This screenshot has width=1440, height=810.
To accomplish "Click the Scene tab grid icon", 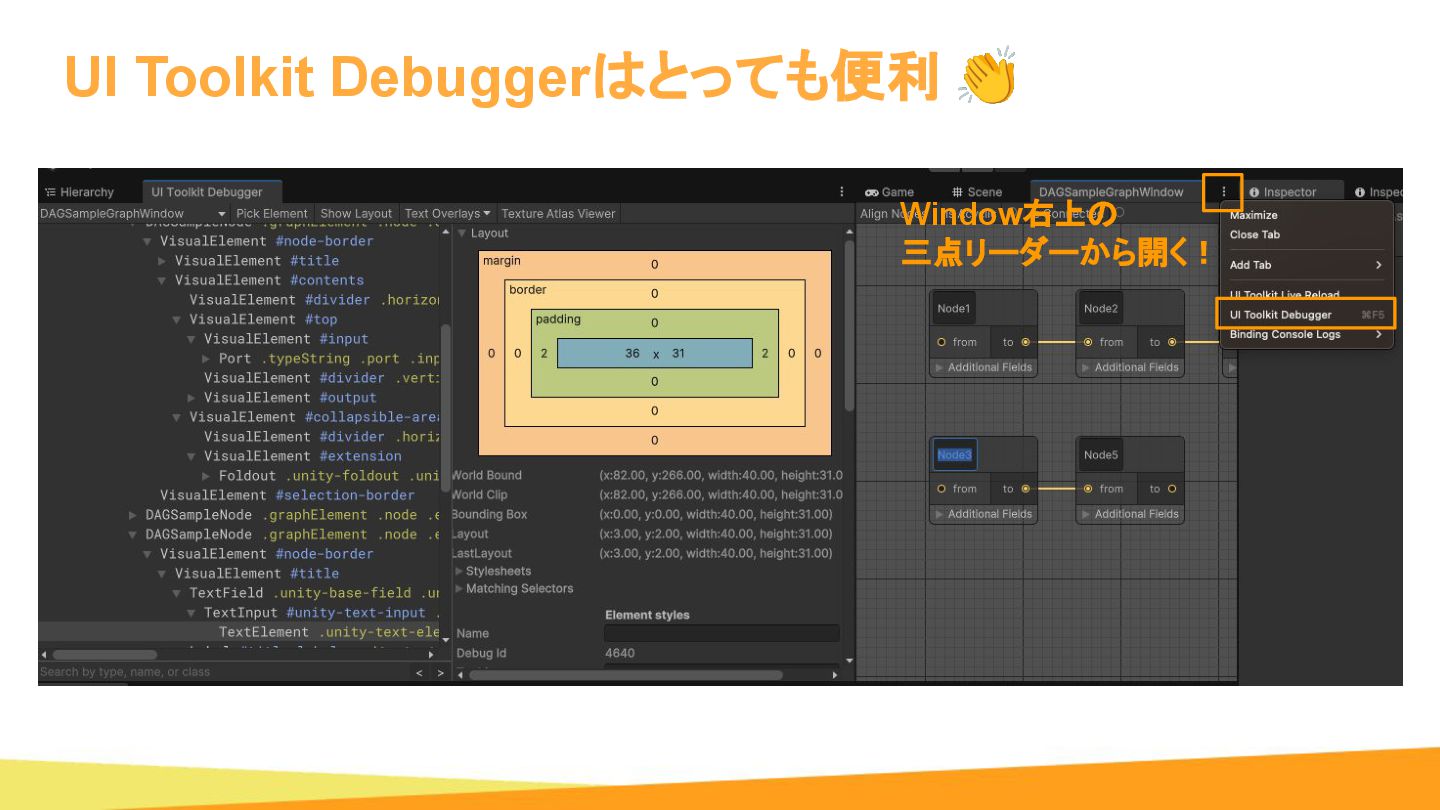I will pyautogui.click(x=957, y=192).
